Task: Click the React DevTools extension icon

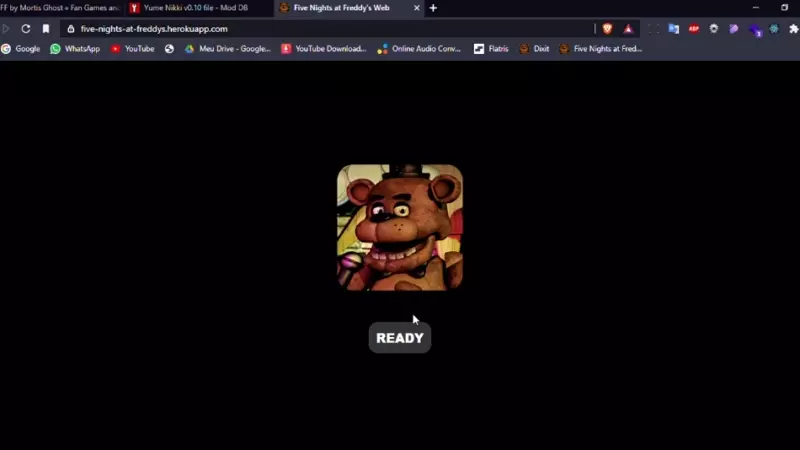Action: point(774,29)
